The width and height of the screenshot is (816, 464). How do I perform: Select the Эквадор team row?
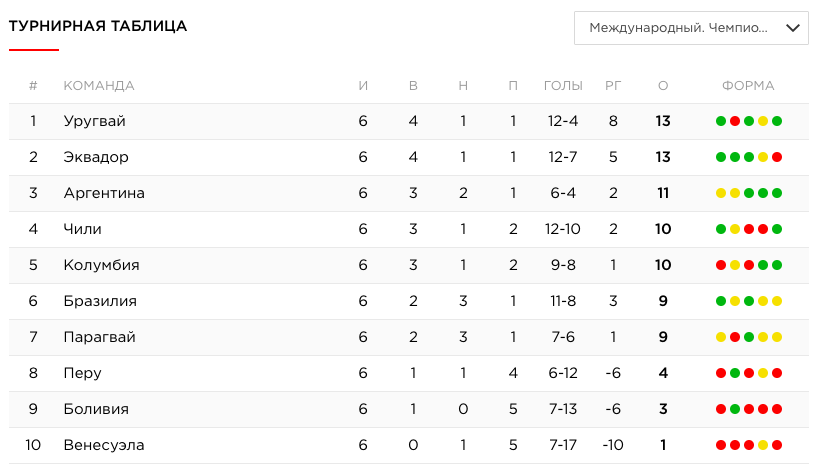(x=409, y=157)
